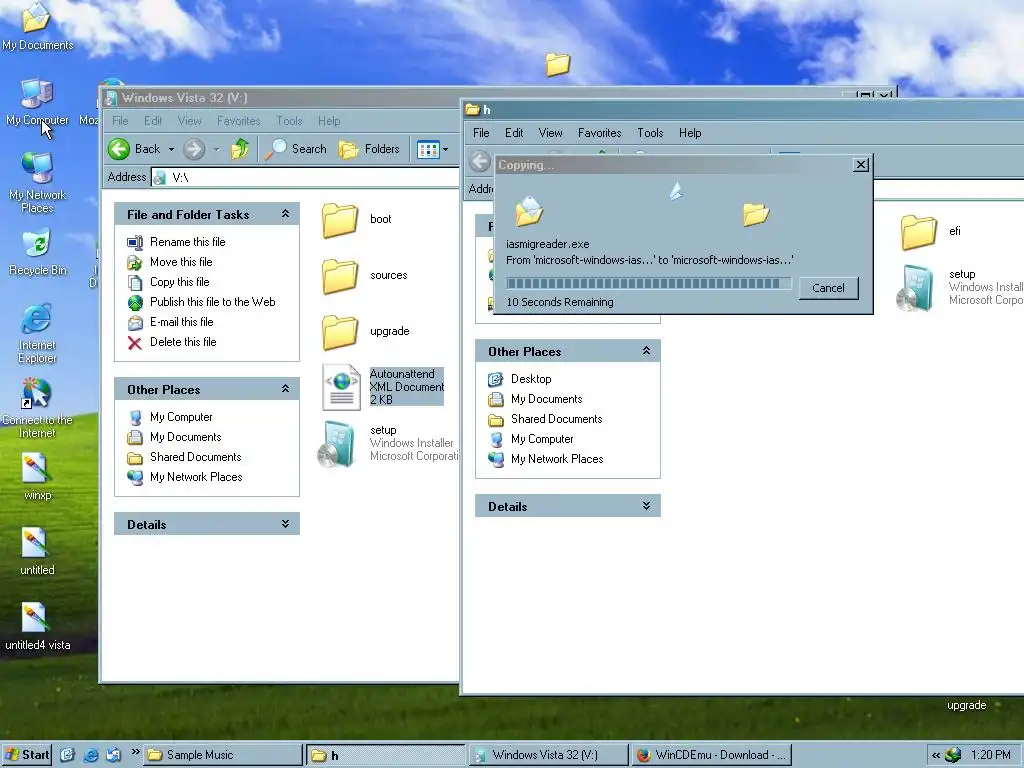
Task: Open Favorites menu in h window
Action: pos(600,133)
